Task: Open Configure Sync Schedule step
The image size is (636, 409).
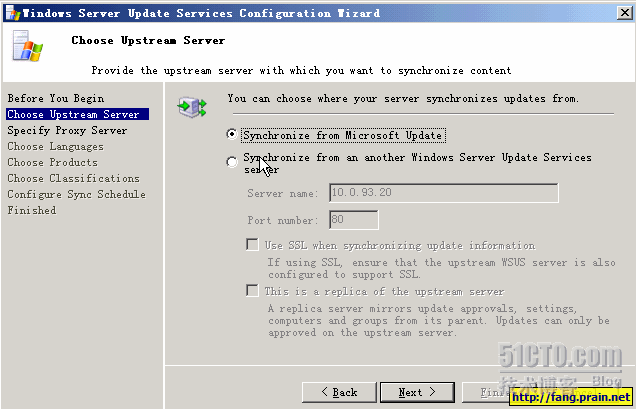Action: (76, 194)
